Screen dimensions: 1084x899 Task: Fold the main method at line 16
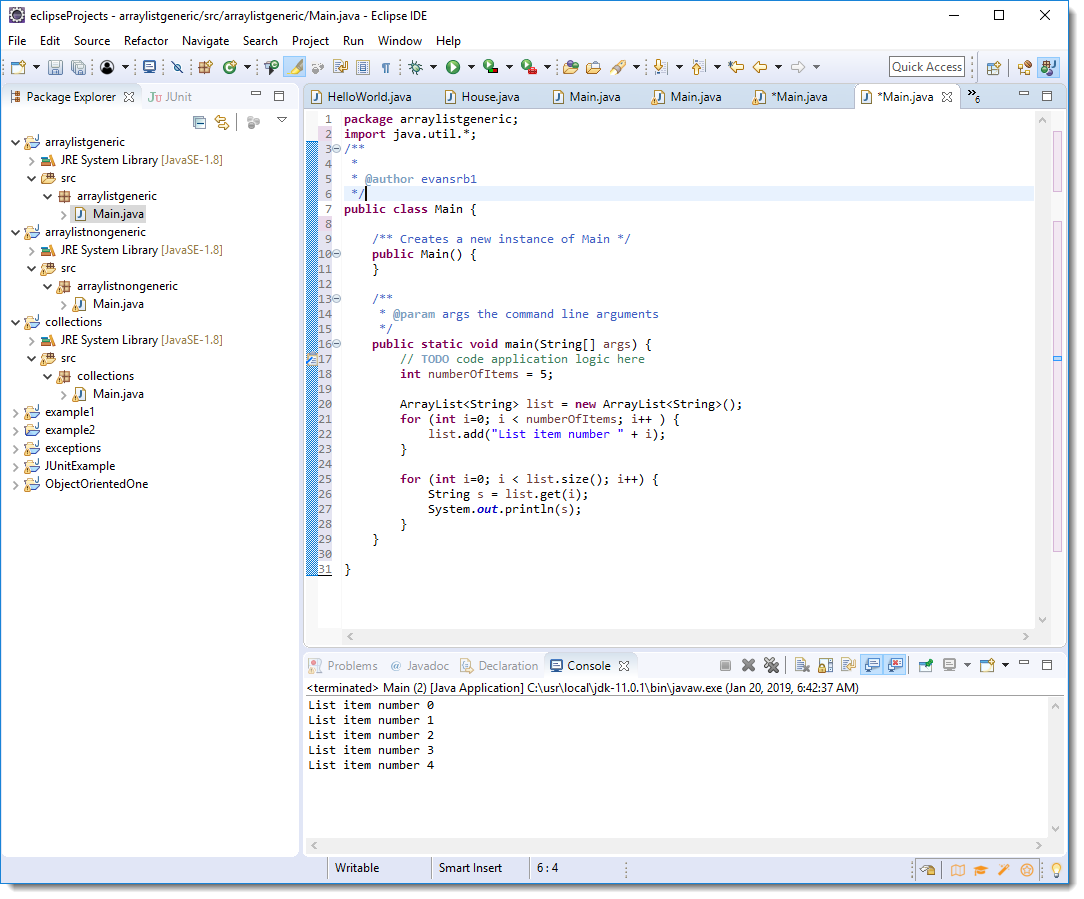(337, 344)
